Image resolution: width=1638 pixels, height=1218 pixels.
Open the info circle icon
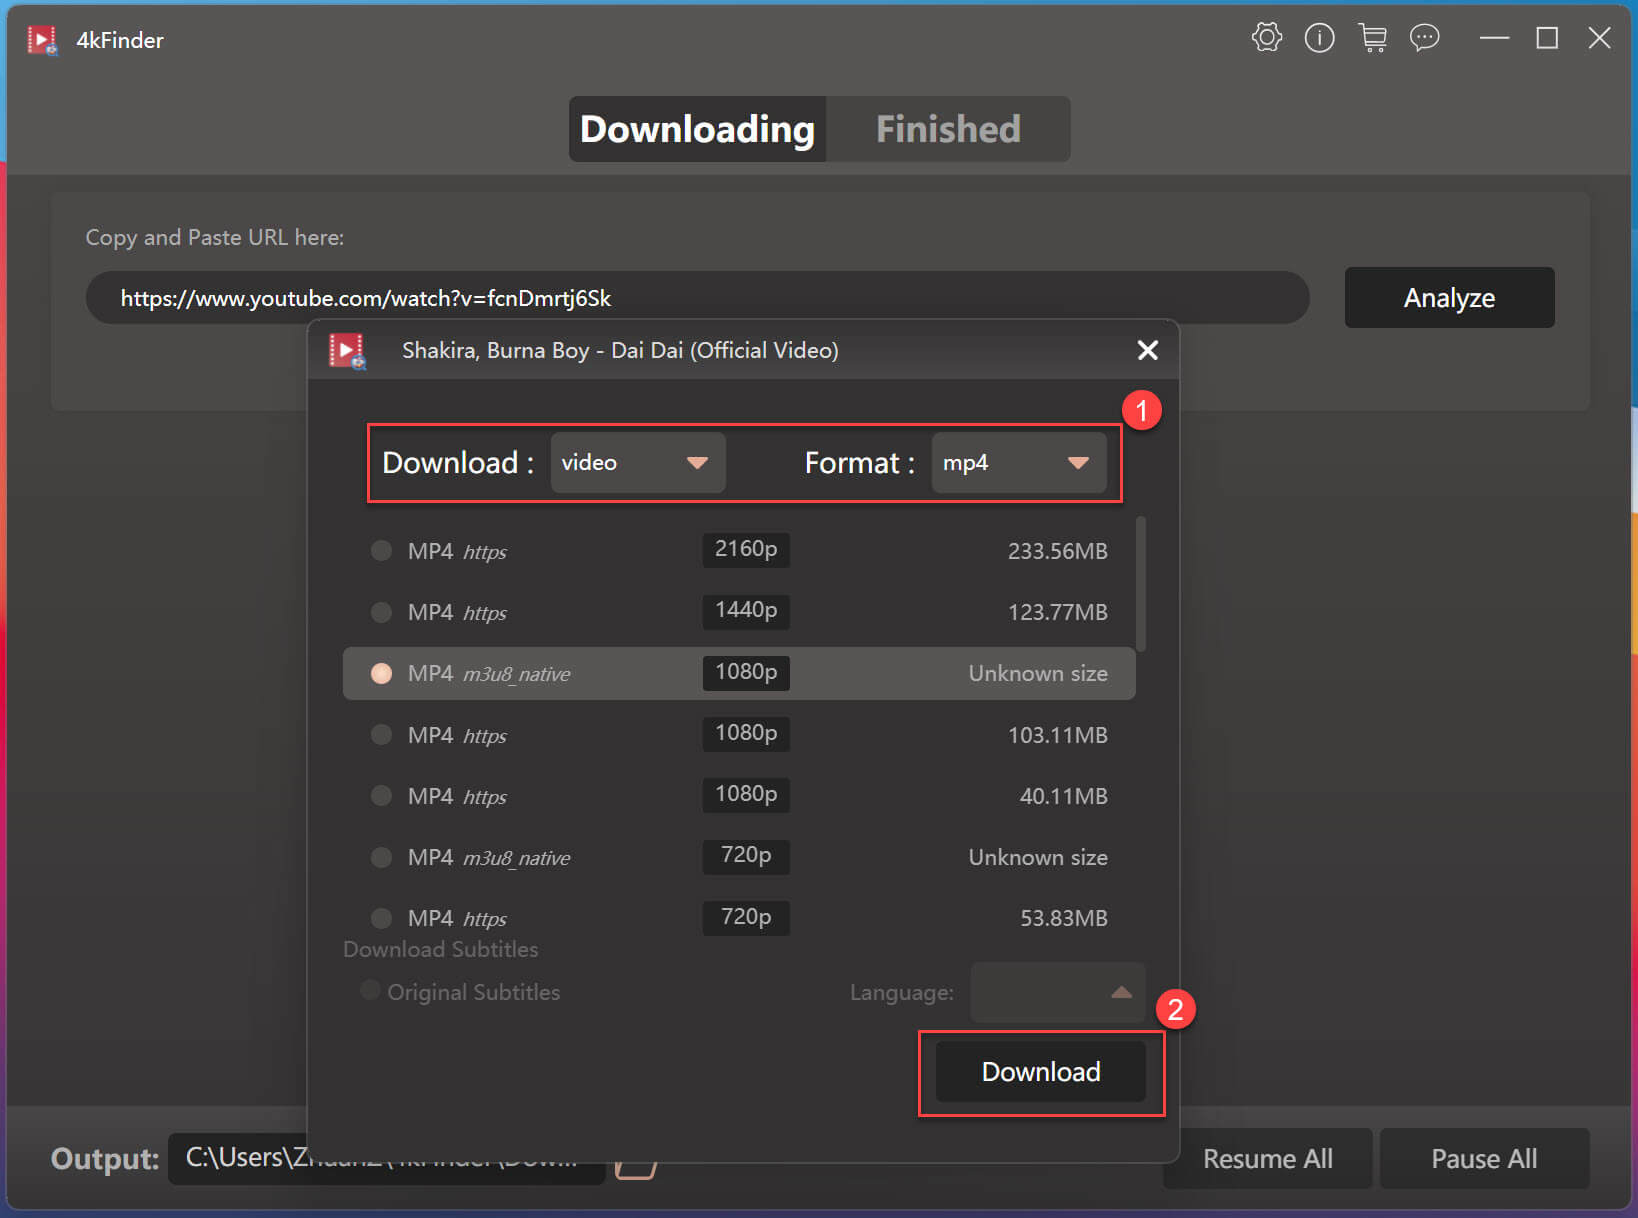pyautogui.click(x=1319, y=38)
